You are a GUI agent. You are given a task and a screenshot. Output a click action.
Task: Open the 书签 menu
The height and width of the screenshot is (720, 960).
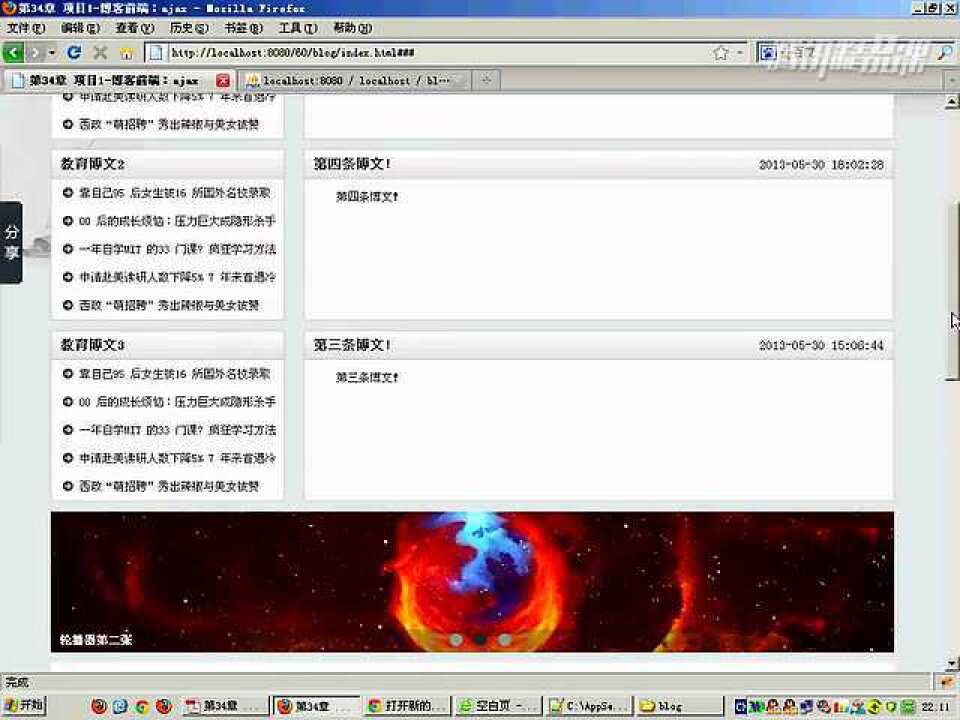point(243,28)
